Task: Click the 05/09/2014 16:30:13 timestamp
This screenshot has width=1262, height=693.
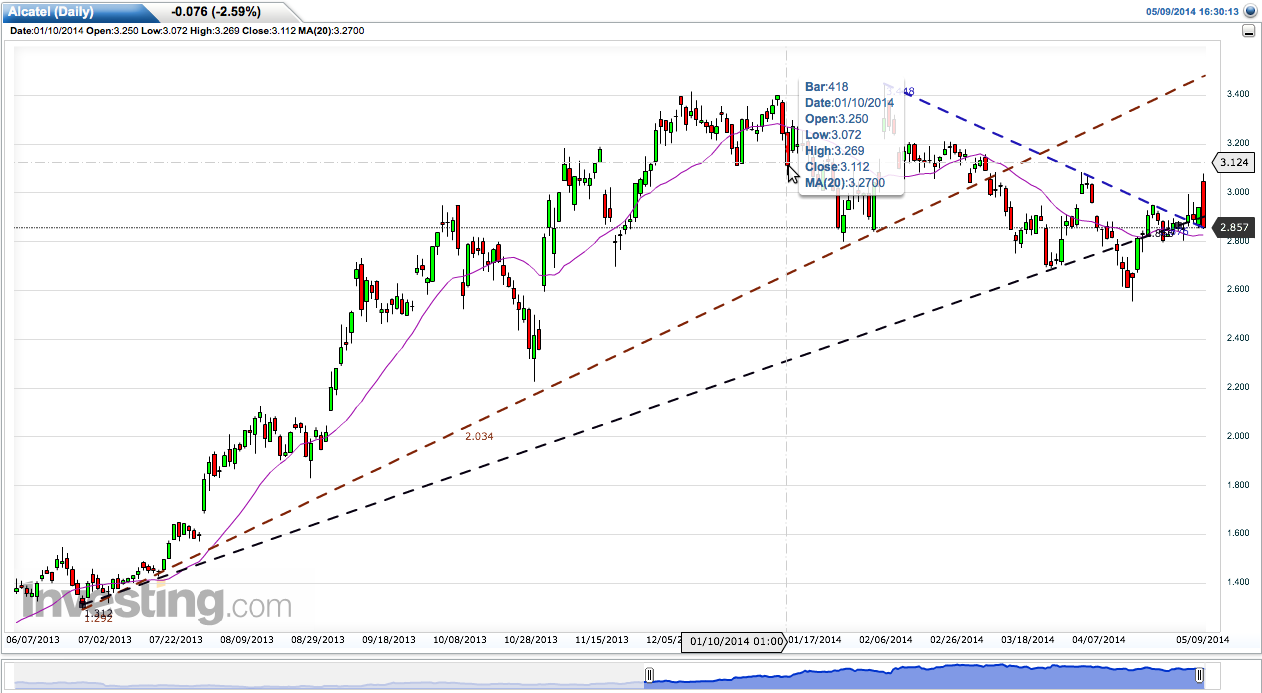Action: point(1192,12)
